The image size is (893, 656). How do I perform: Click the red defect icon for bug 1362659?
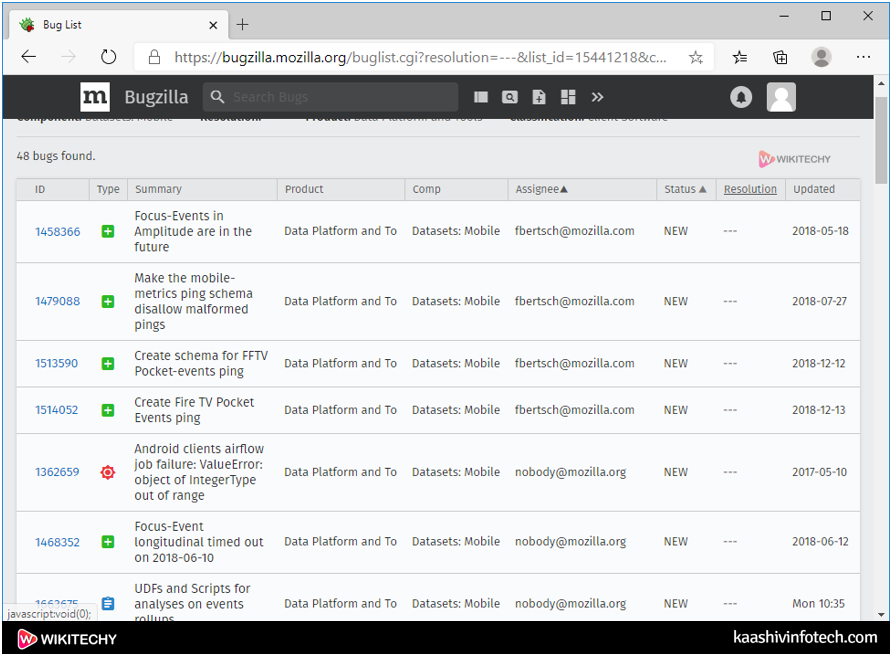108,472
